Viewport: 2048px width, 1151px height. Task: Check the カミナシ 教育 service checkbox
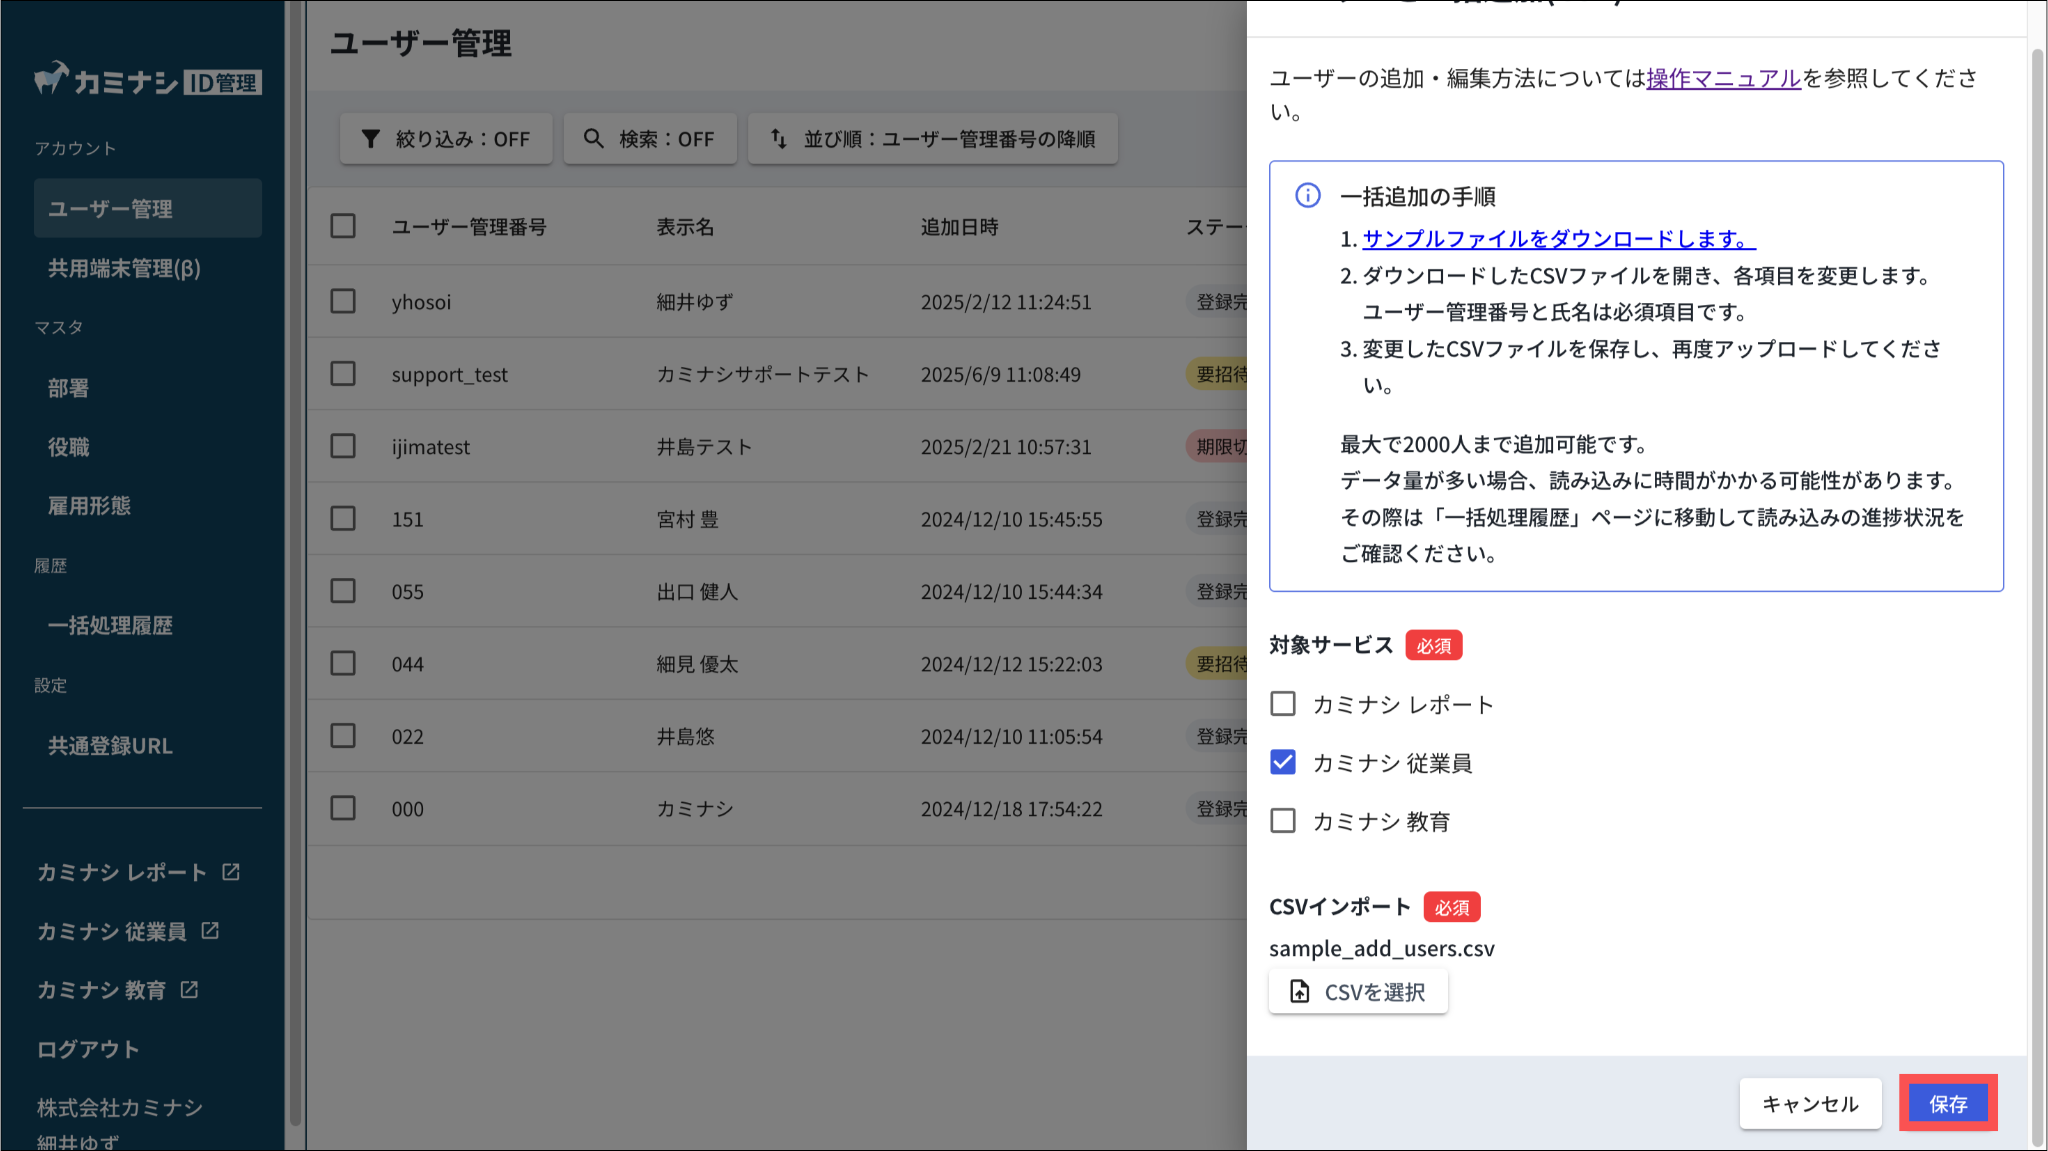pos(1283,821)
